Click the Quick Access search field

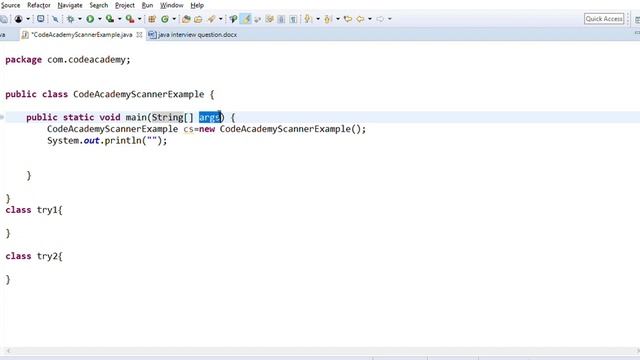click(604, 19)
